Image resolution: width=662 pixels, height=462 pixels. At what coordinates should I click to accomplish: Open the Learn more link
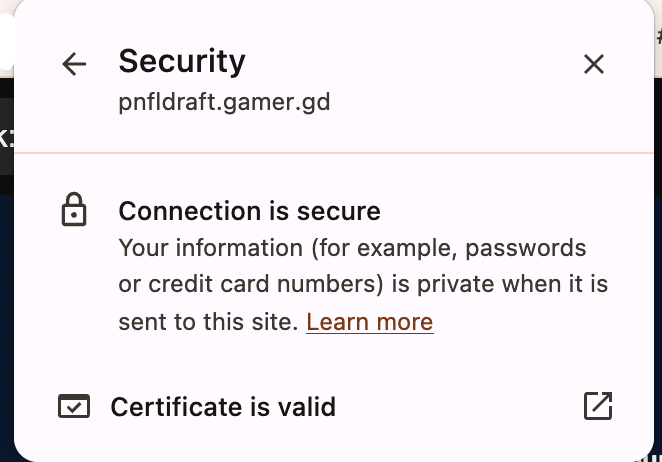369,322
